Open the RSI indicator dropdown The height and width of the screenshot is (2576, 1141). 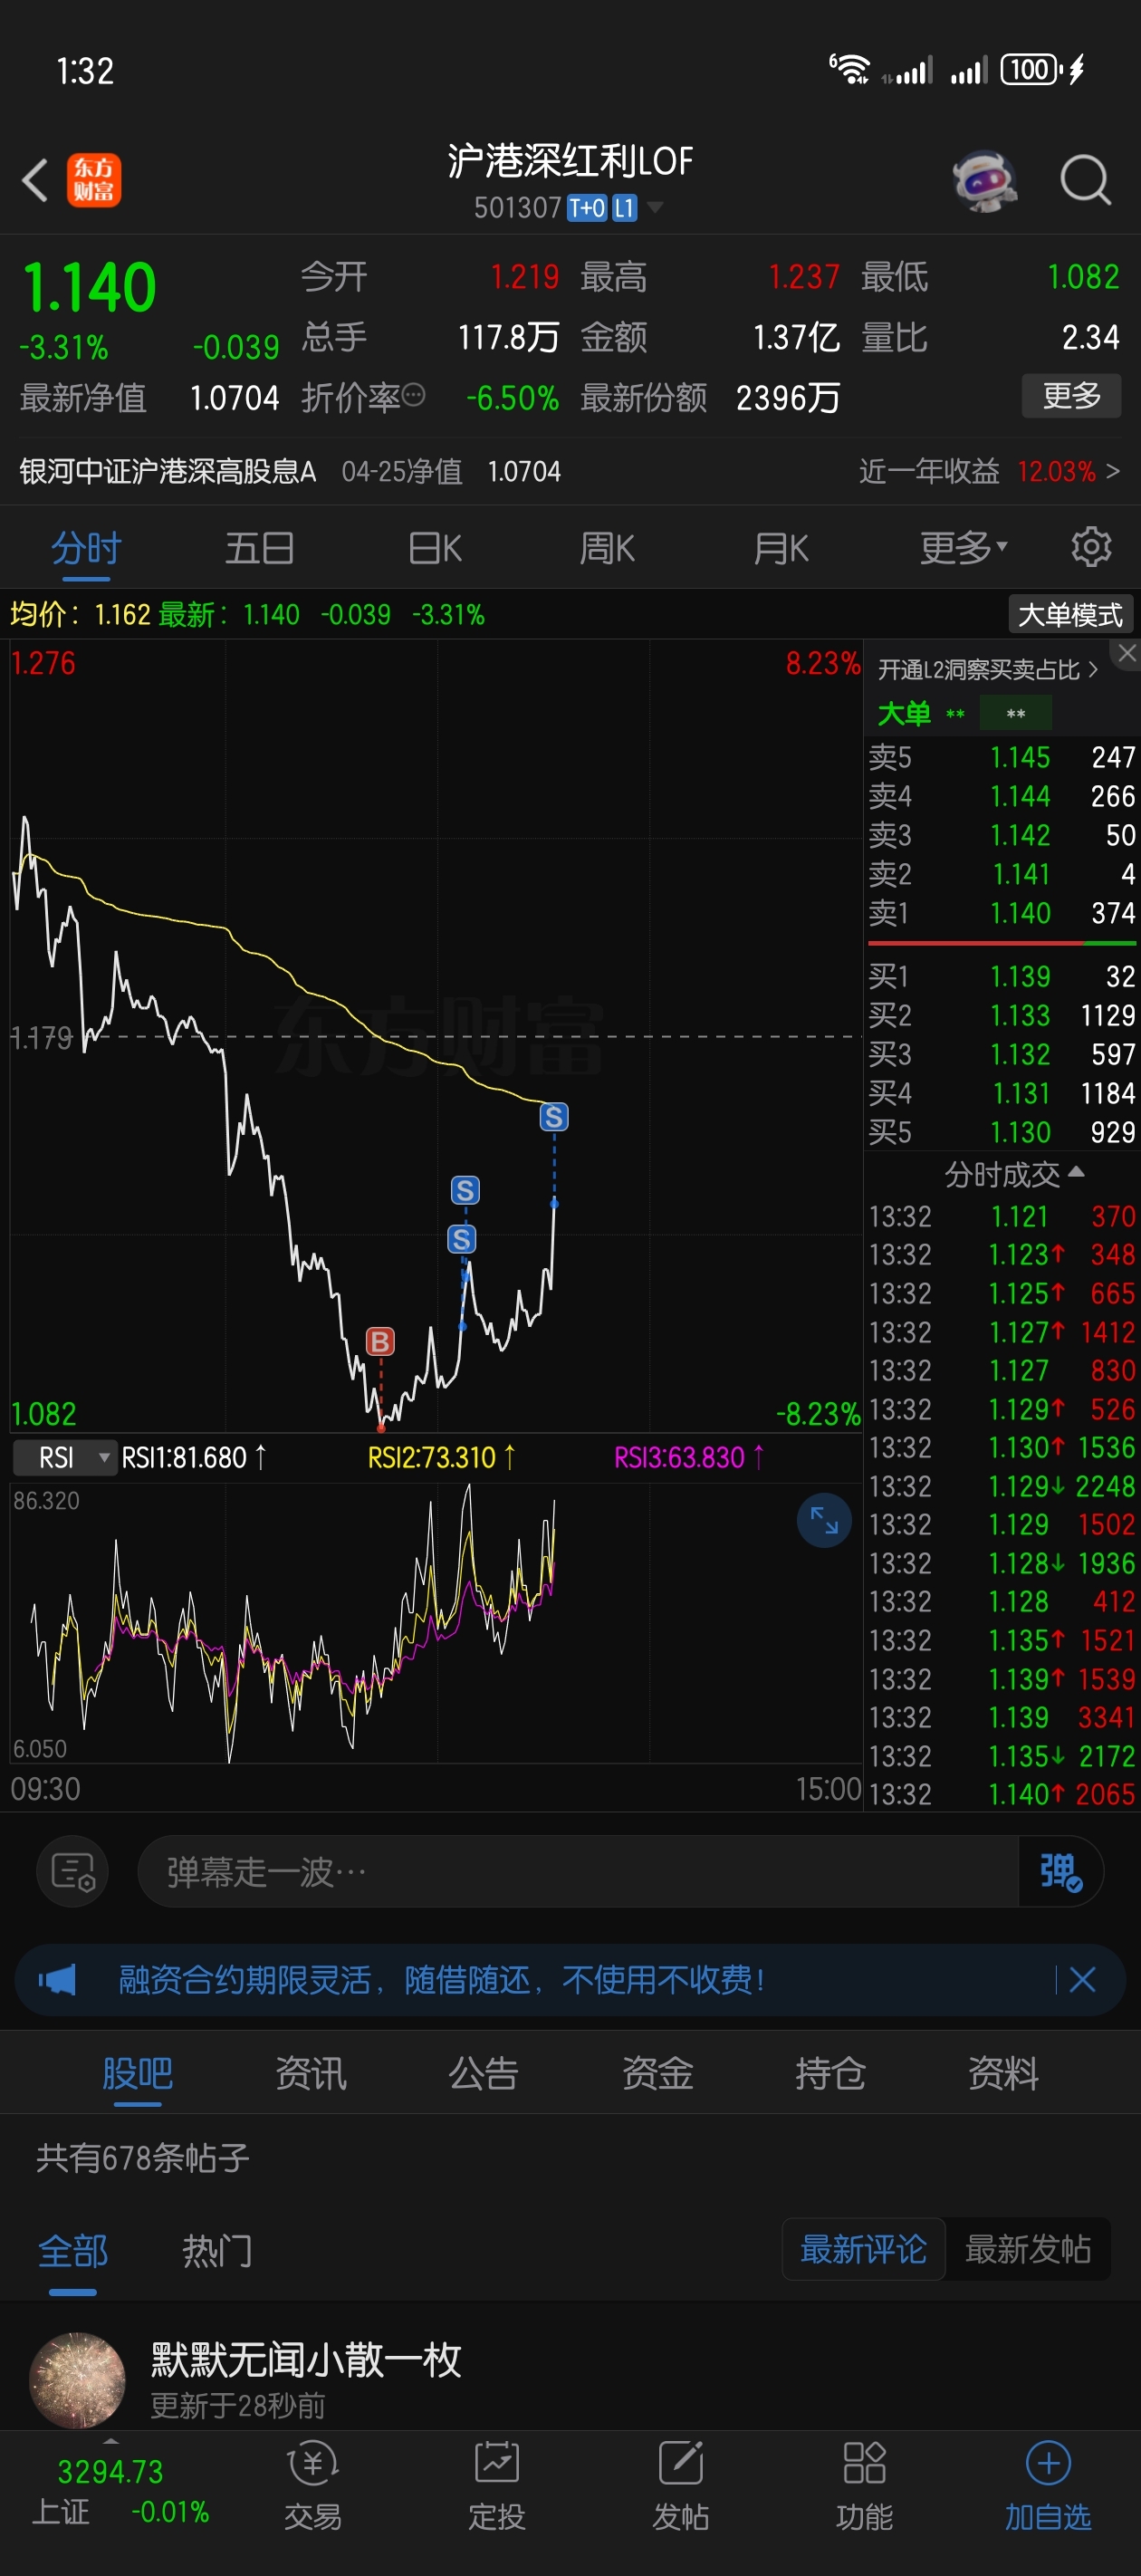coord(63,1457)
